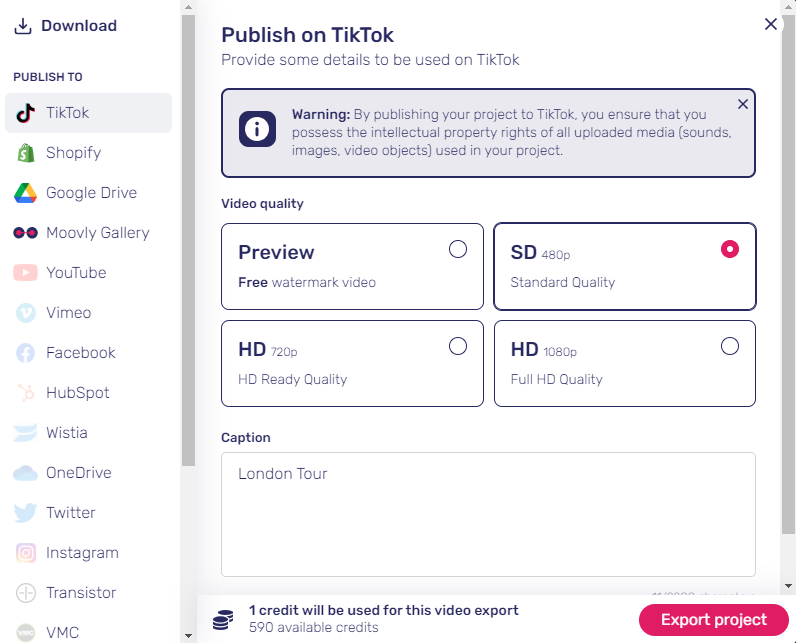Click the YouTube icon
The image size is (796, 643).
(25, 273)
